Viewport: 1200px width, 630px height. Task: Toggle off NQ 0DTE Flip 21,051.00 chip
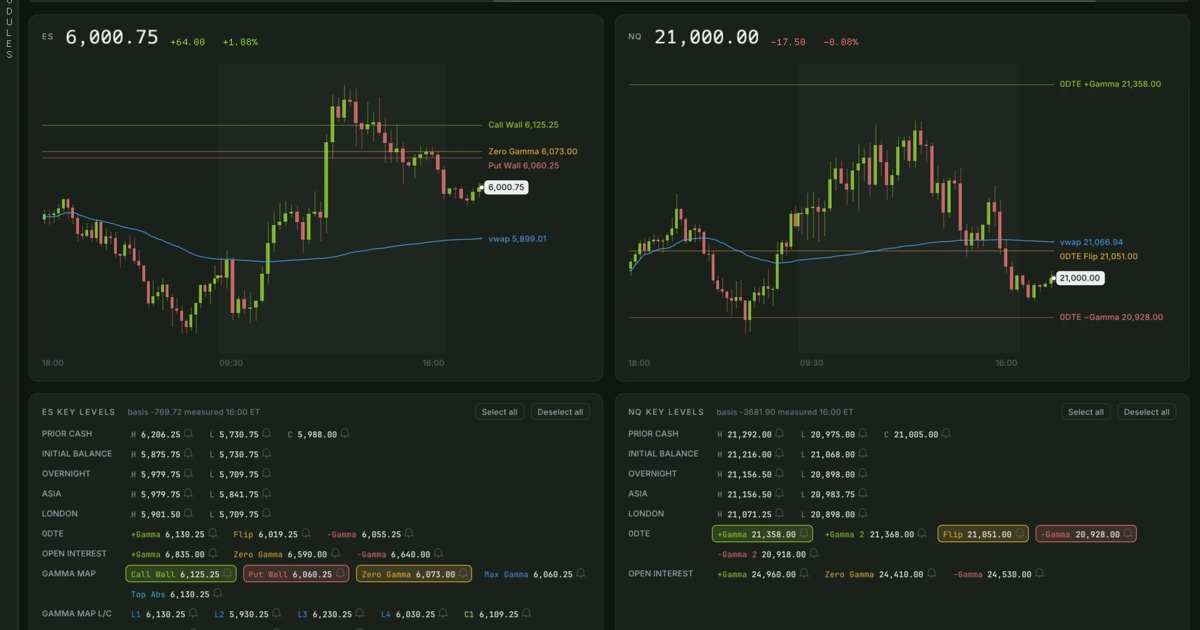(x=983, y=534)
